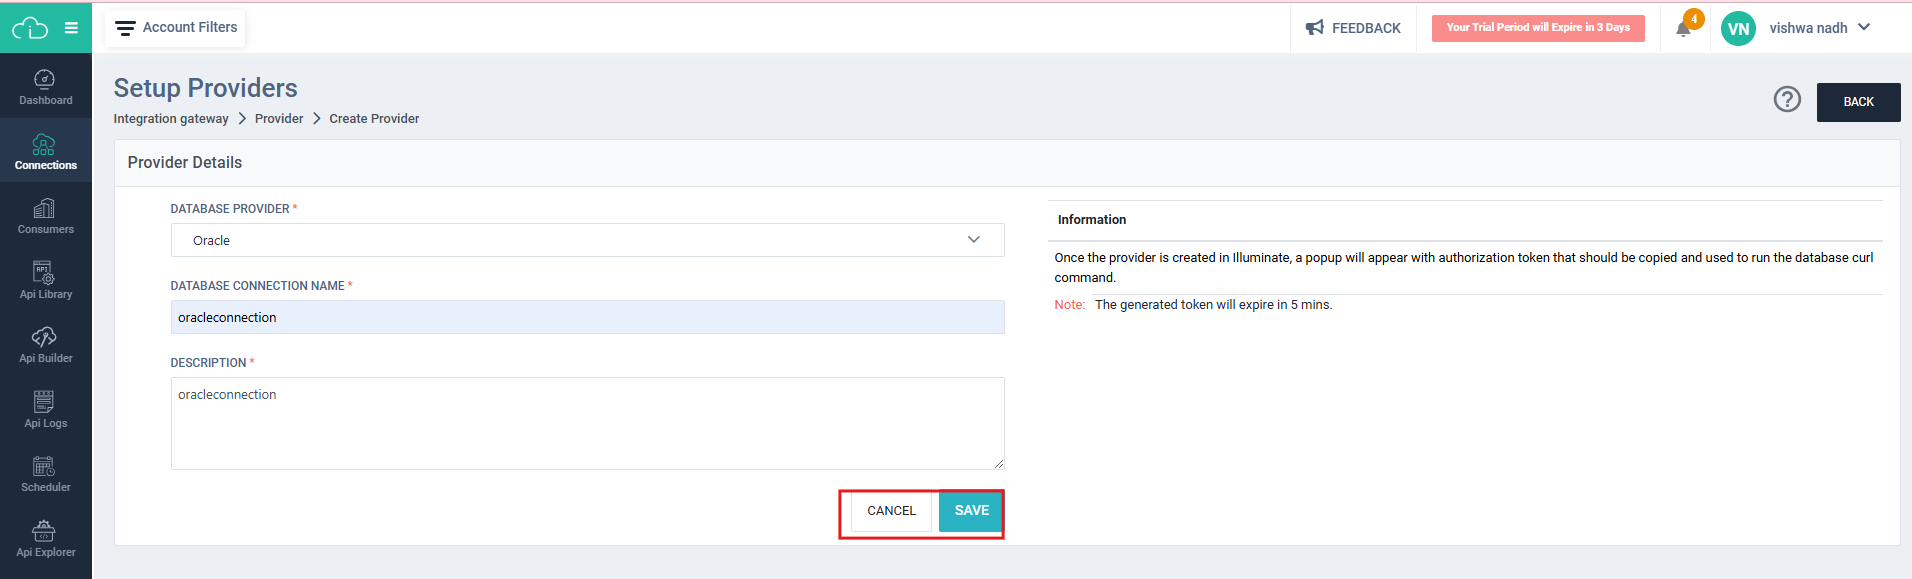The width and height of the screenshot is (1912, 579).
Task: Open Api Library in sidebar
Action: (46, 281)
